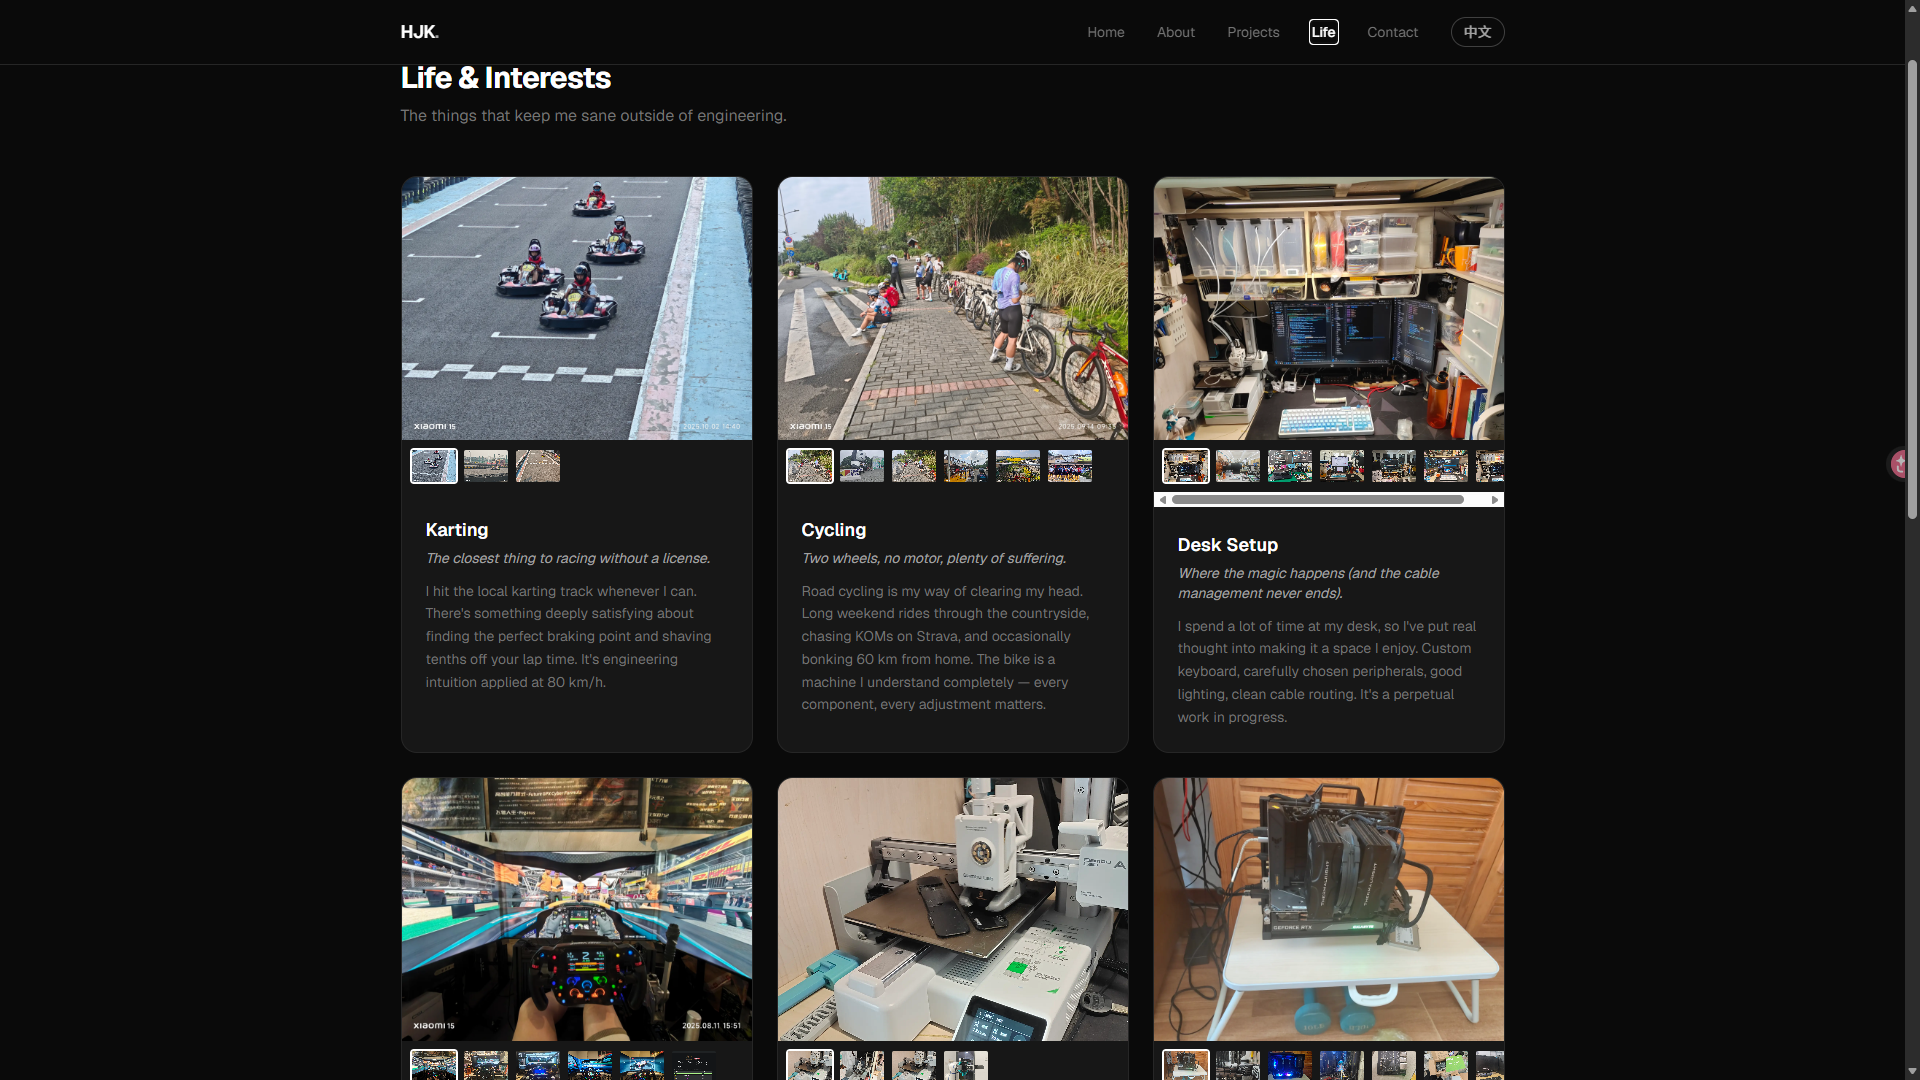Viewport: 1920px width, 1080px height.
Task: Click Desk Setup thumbnail strip right arrow
Action: 1495,500
